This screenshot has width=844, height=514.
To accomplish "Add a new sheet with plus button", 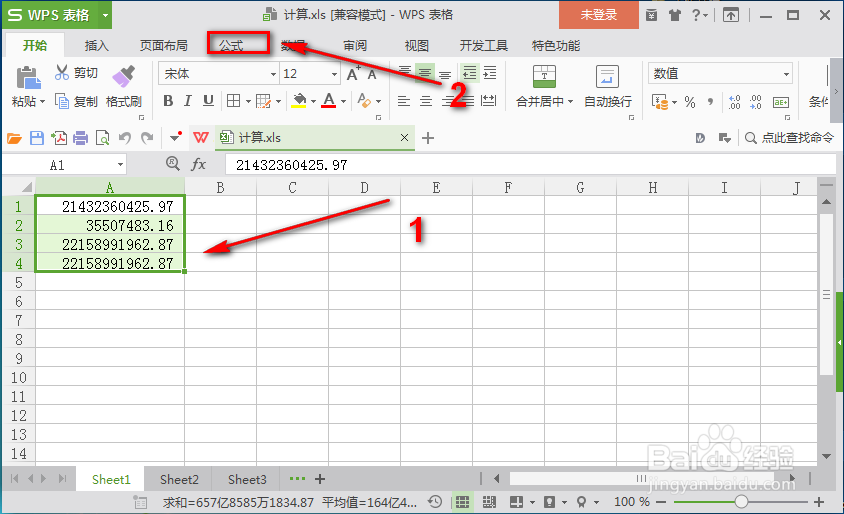I will coord(320,479).
